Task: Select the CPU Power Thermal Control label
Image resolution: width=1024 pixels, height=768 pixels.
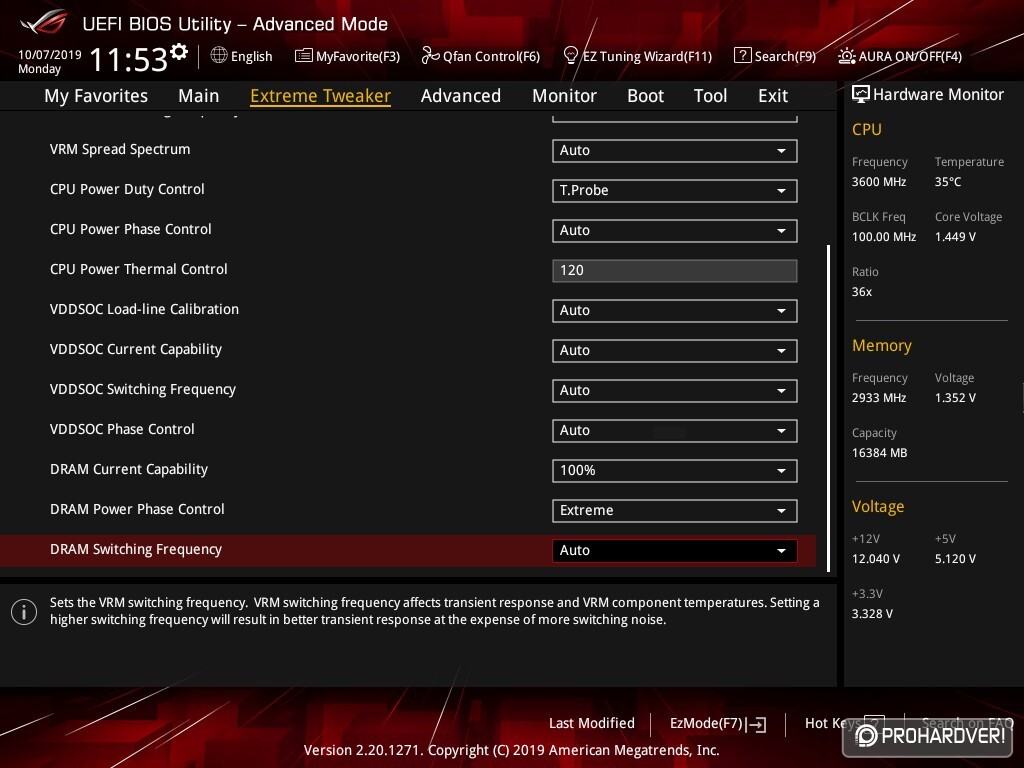Action: pos(138,269)
